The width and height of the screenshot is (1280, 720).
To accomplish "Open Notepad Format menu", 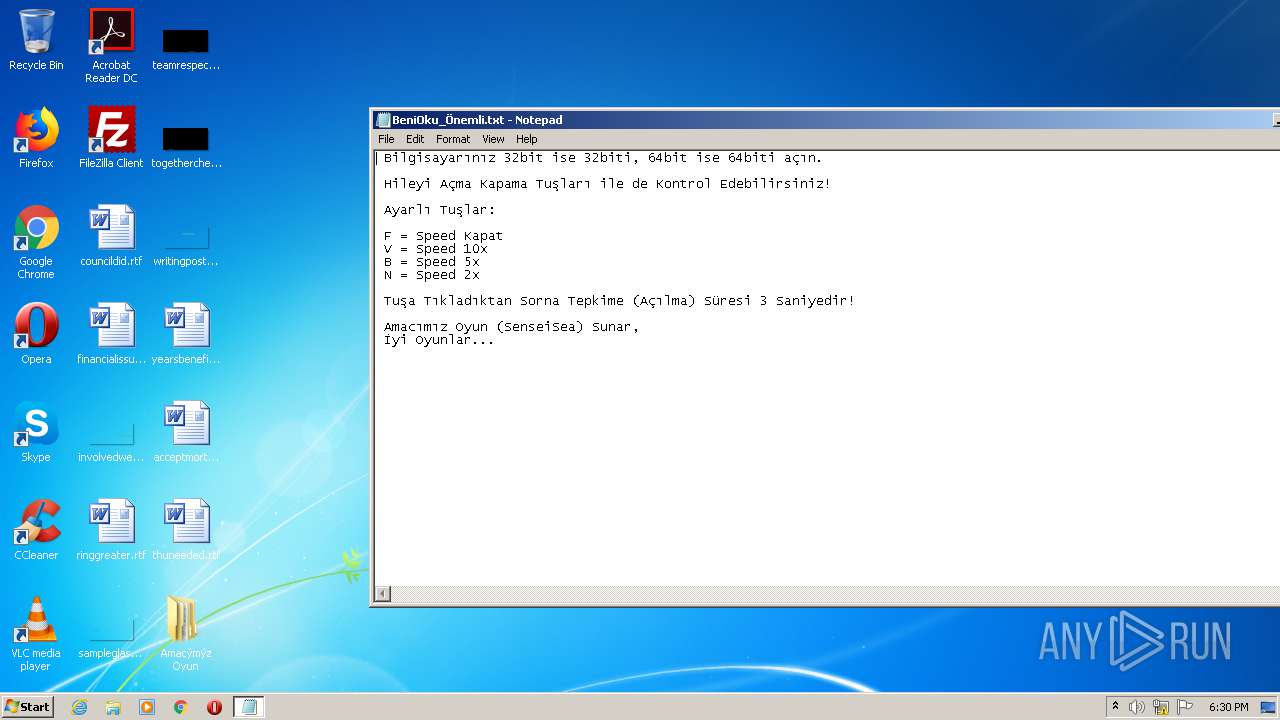I will click(453, 139).
